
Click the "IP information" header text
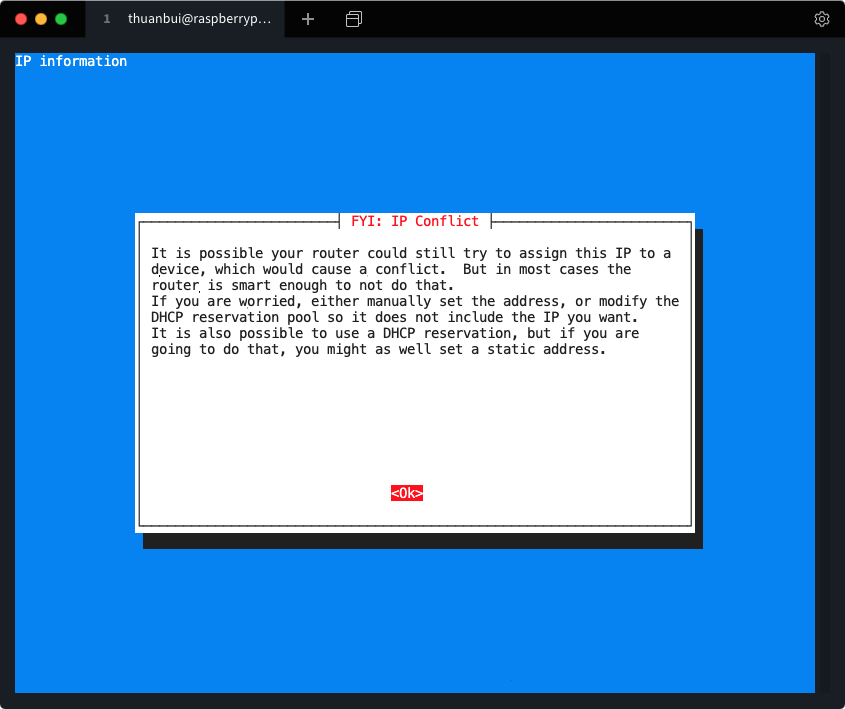[x=71, y=61]
